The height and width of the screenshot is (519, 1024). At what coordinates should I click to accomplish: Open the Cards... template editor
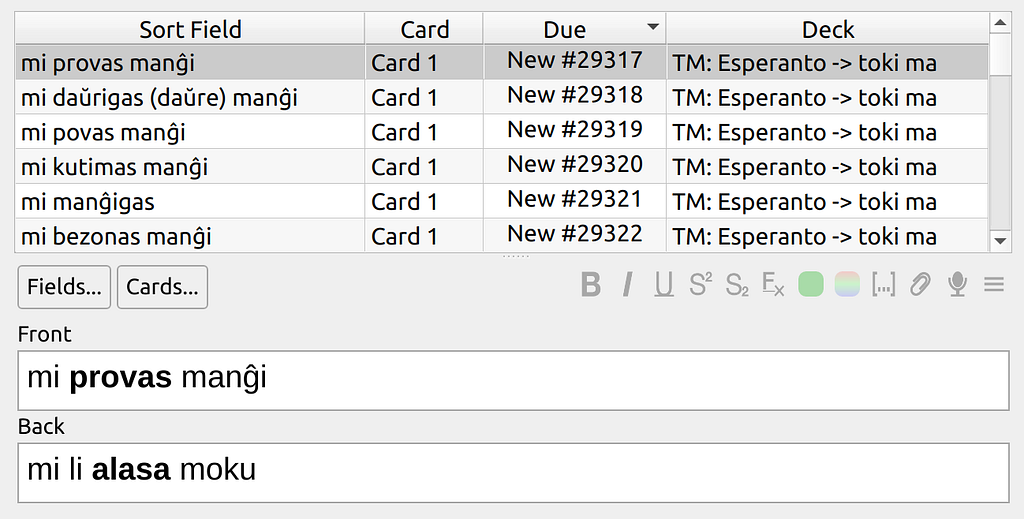(162, 287)
